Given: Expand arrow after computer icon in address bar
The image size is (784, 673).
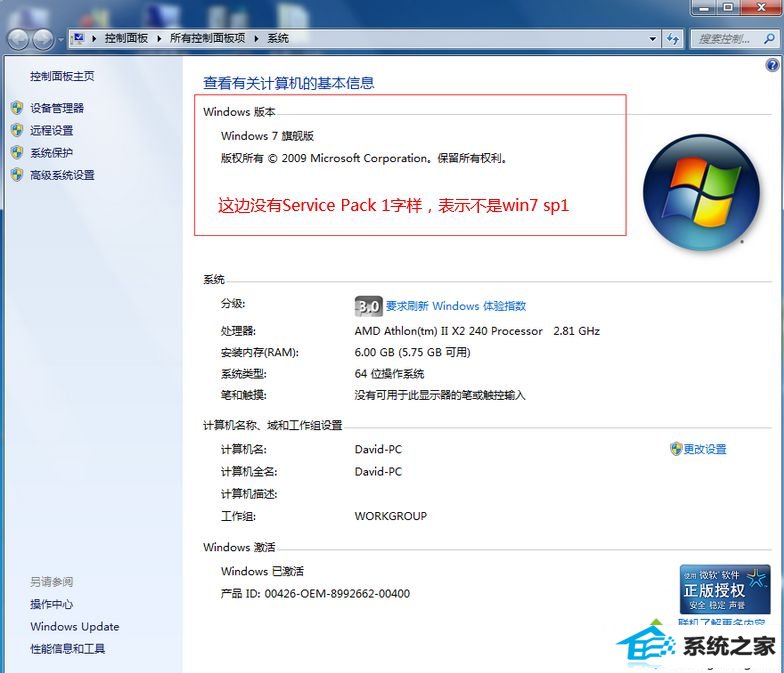Looking at the screenshot, I should [x=94, y=38].
